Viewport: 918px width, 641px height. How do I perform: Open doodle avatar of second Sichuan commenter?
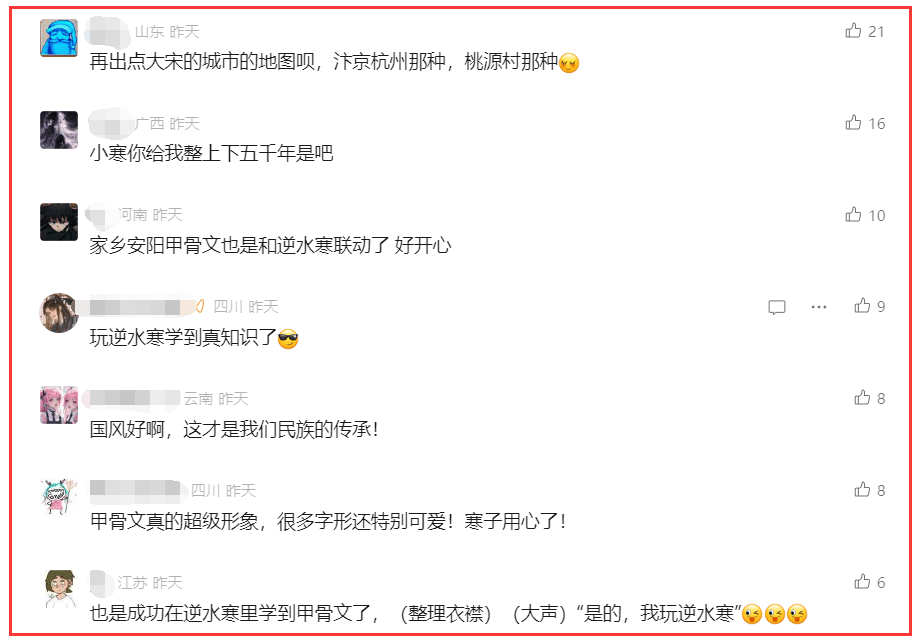[59, 497]
